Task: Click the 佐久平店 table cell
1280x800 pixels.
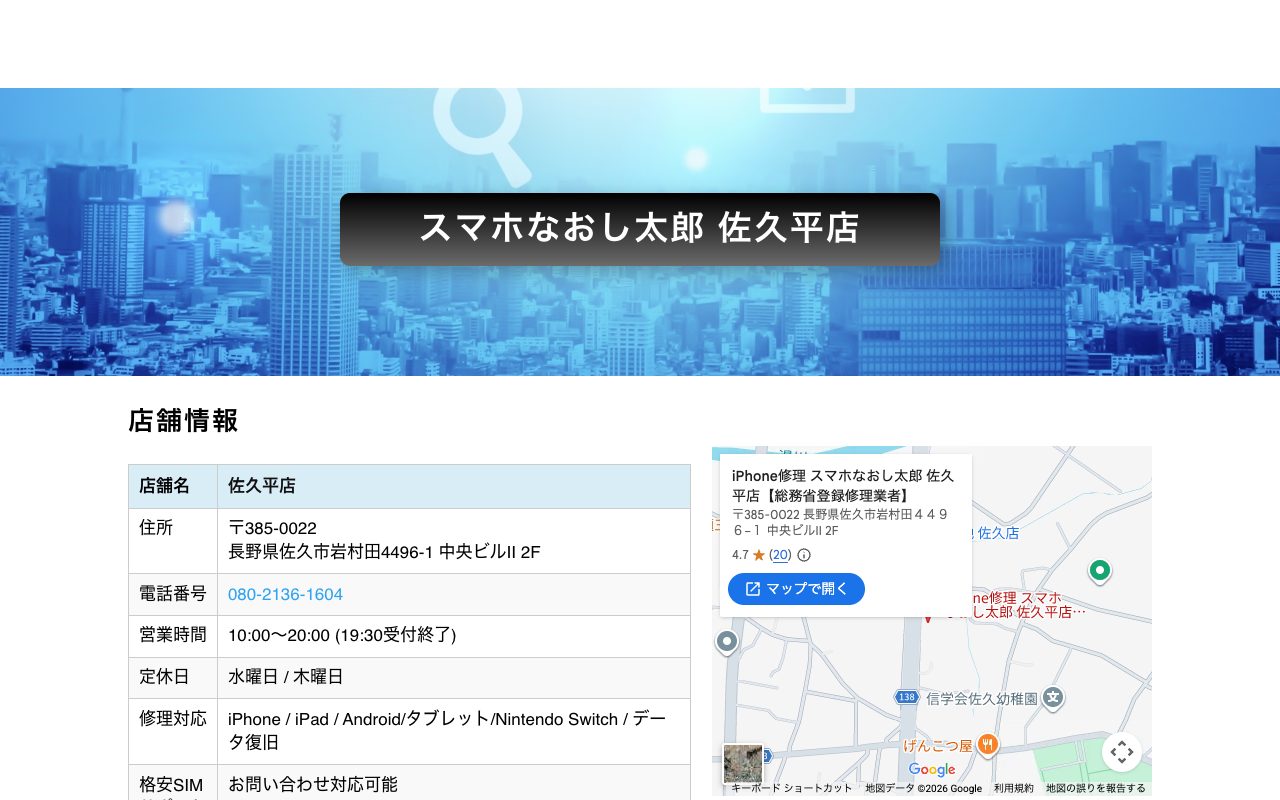Action: (454, 486)
